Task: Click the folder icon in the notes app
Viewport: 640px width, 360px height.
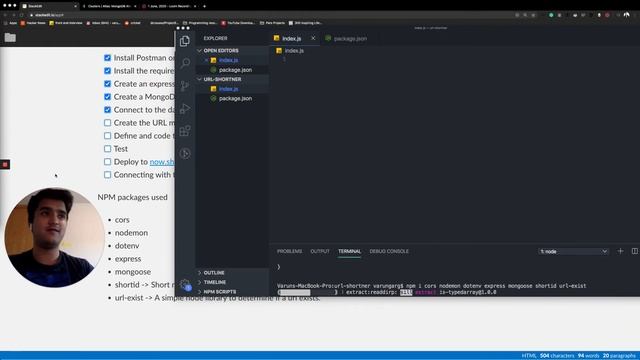Action: point(10,38)
